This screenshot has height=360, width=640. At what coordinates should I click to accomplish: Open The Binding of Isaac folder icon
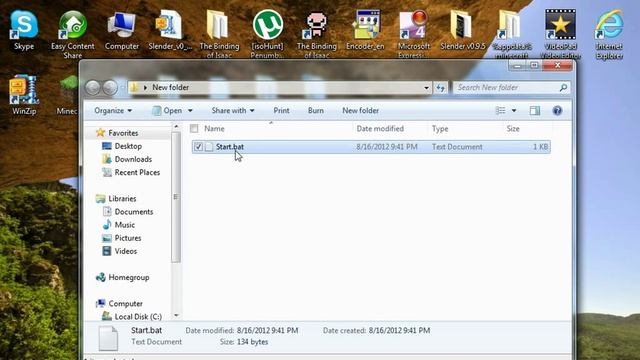tap(219, 35)
